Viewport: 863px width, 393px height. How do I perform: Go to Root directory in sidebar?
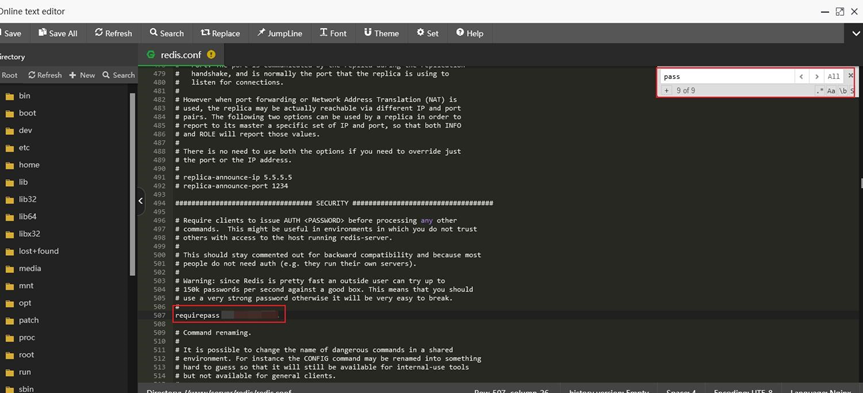(x=9, y=75)
